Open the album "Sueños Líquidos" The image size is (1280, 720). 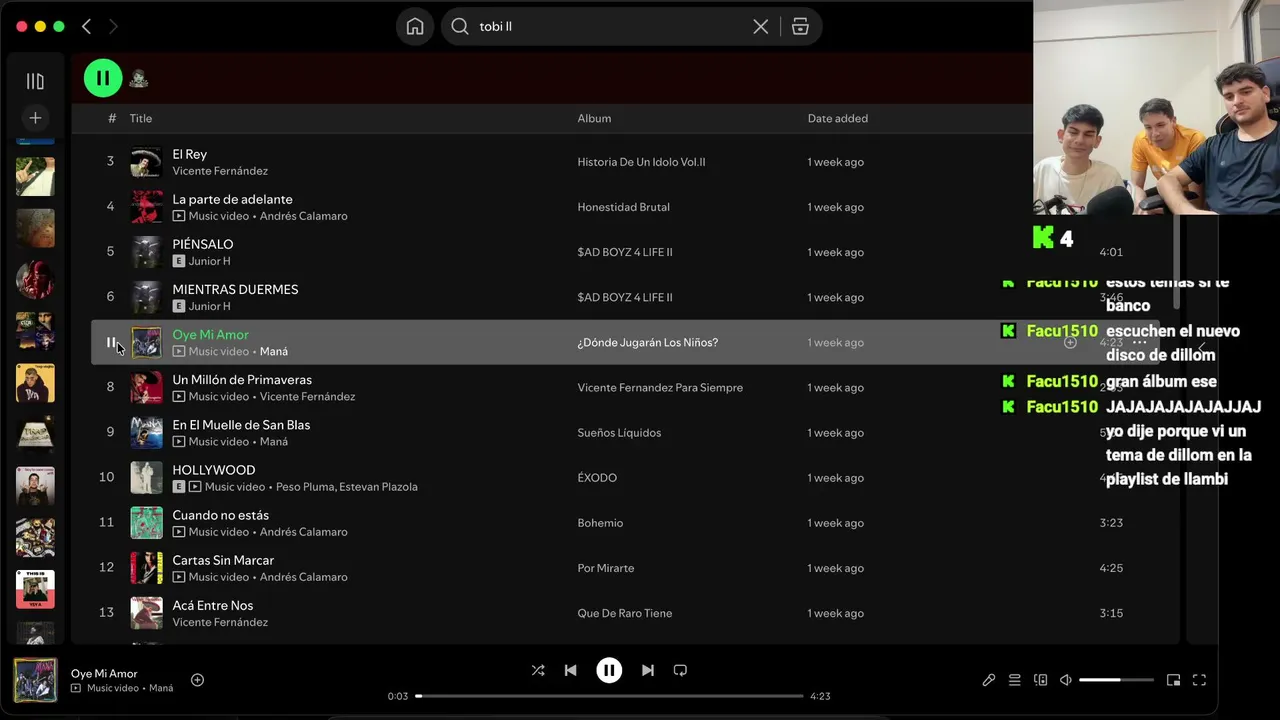pyautogui.click(x=619, y=433)
